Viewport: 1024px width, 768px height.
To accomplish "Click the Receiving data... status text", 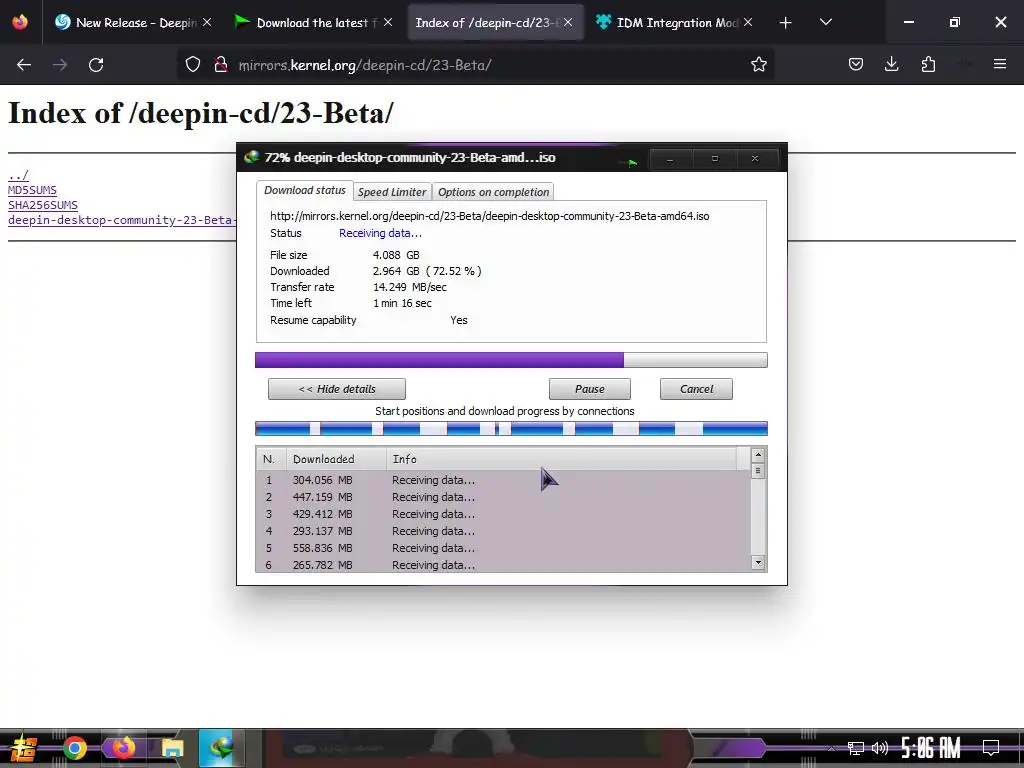I will [x=380, y=233].
